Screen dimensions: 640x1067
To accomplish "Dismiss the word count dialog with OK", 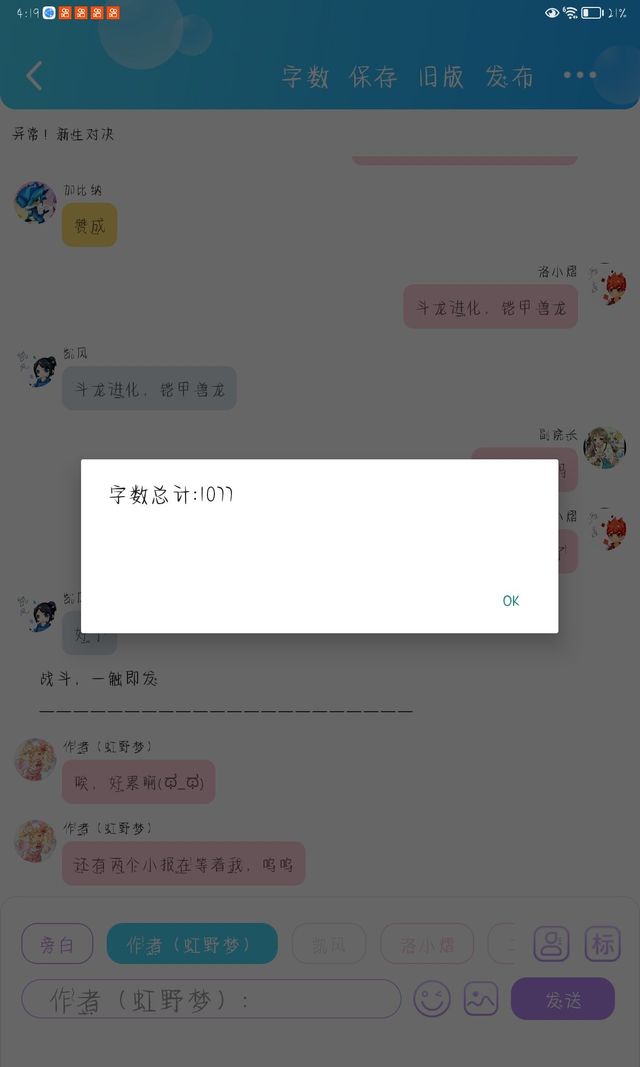I will (511, 601).
